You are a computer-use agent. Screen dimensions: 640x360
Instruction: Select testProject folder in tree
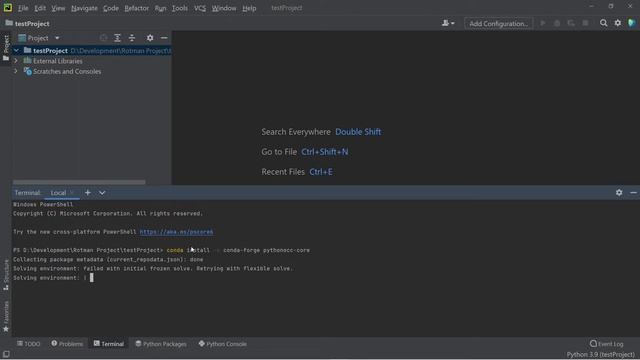[50, 51]
